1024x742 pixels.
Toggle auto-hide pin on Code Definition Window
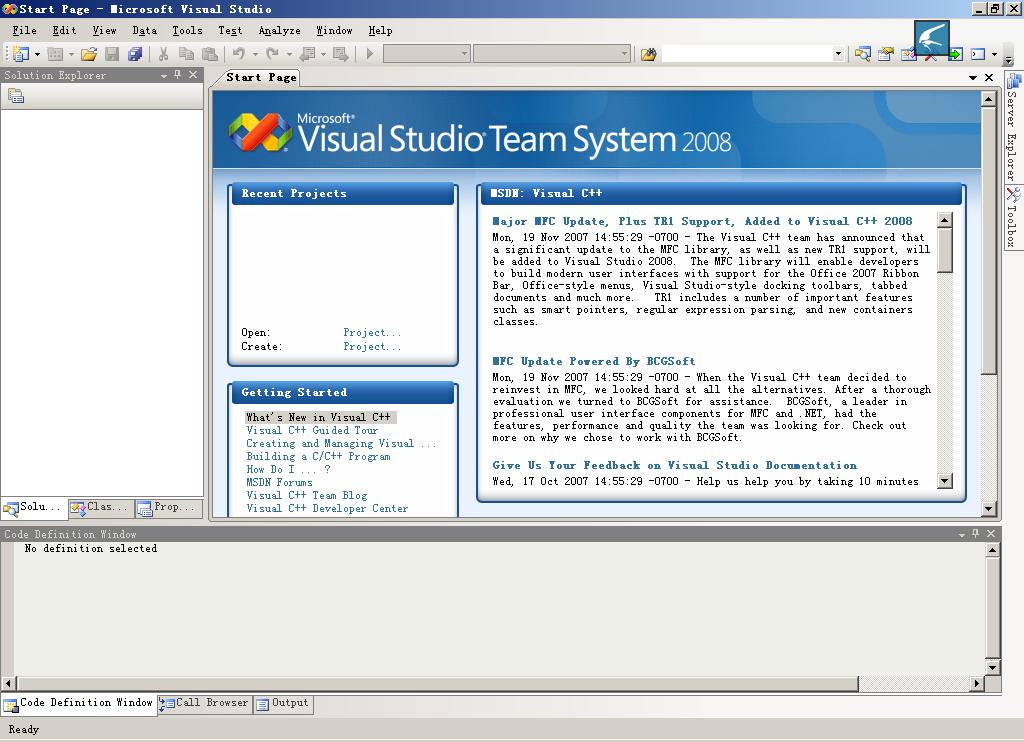pyautogui.click(x=976, y=534)
